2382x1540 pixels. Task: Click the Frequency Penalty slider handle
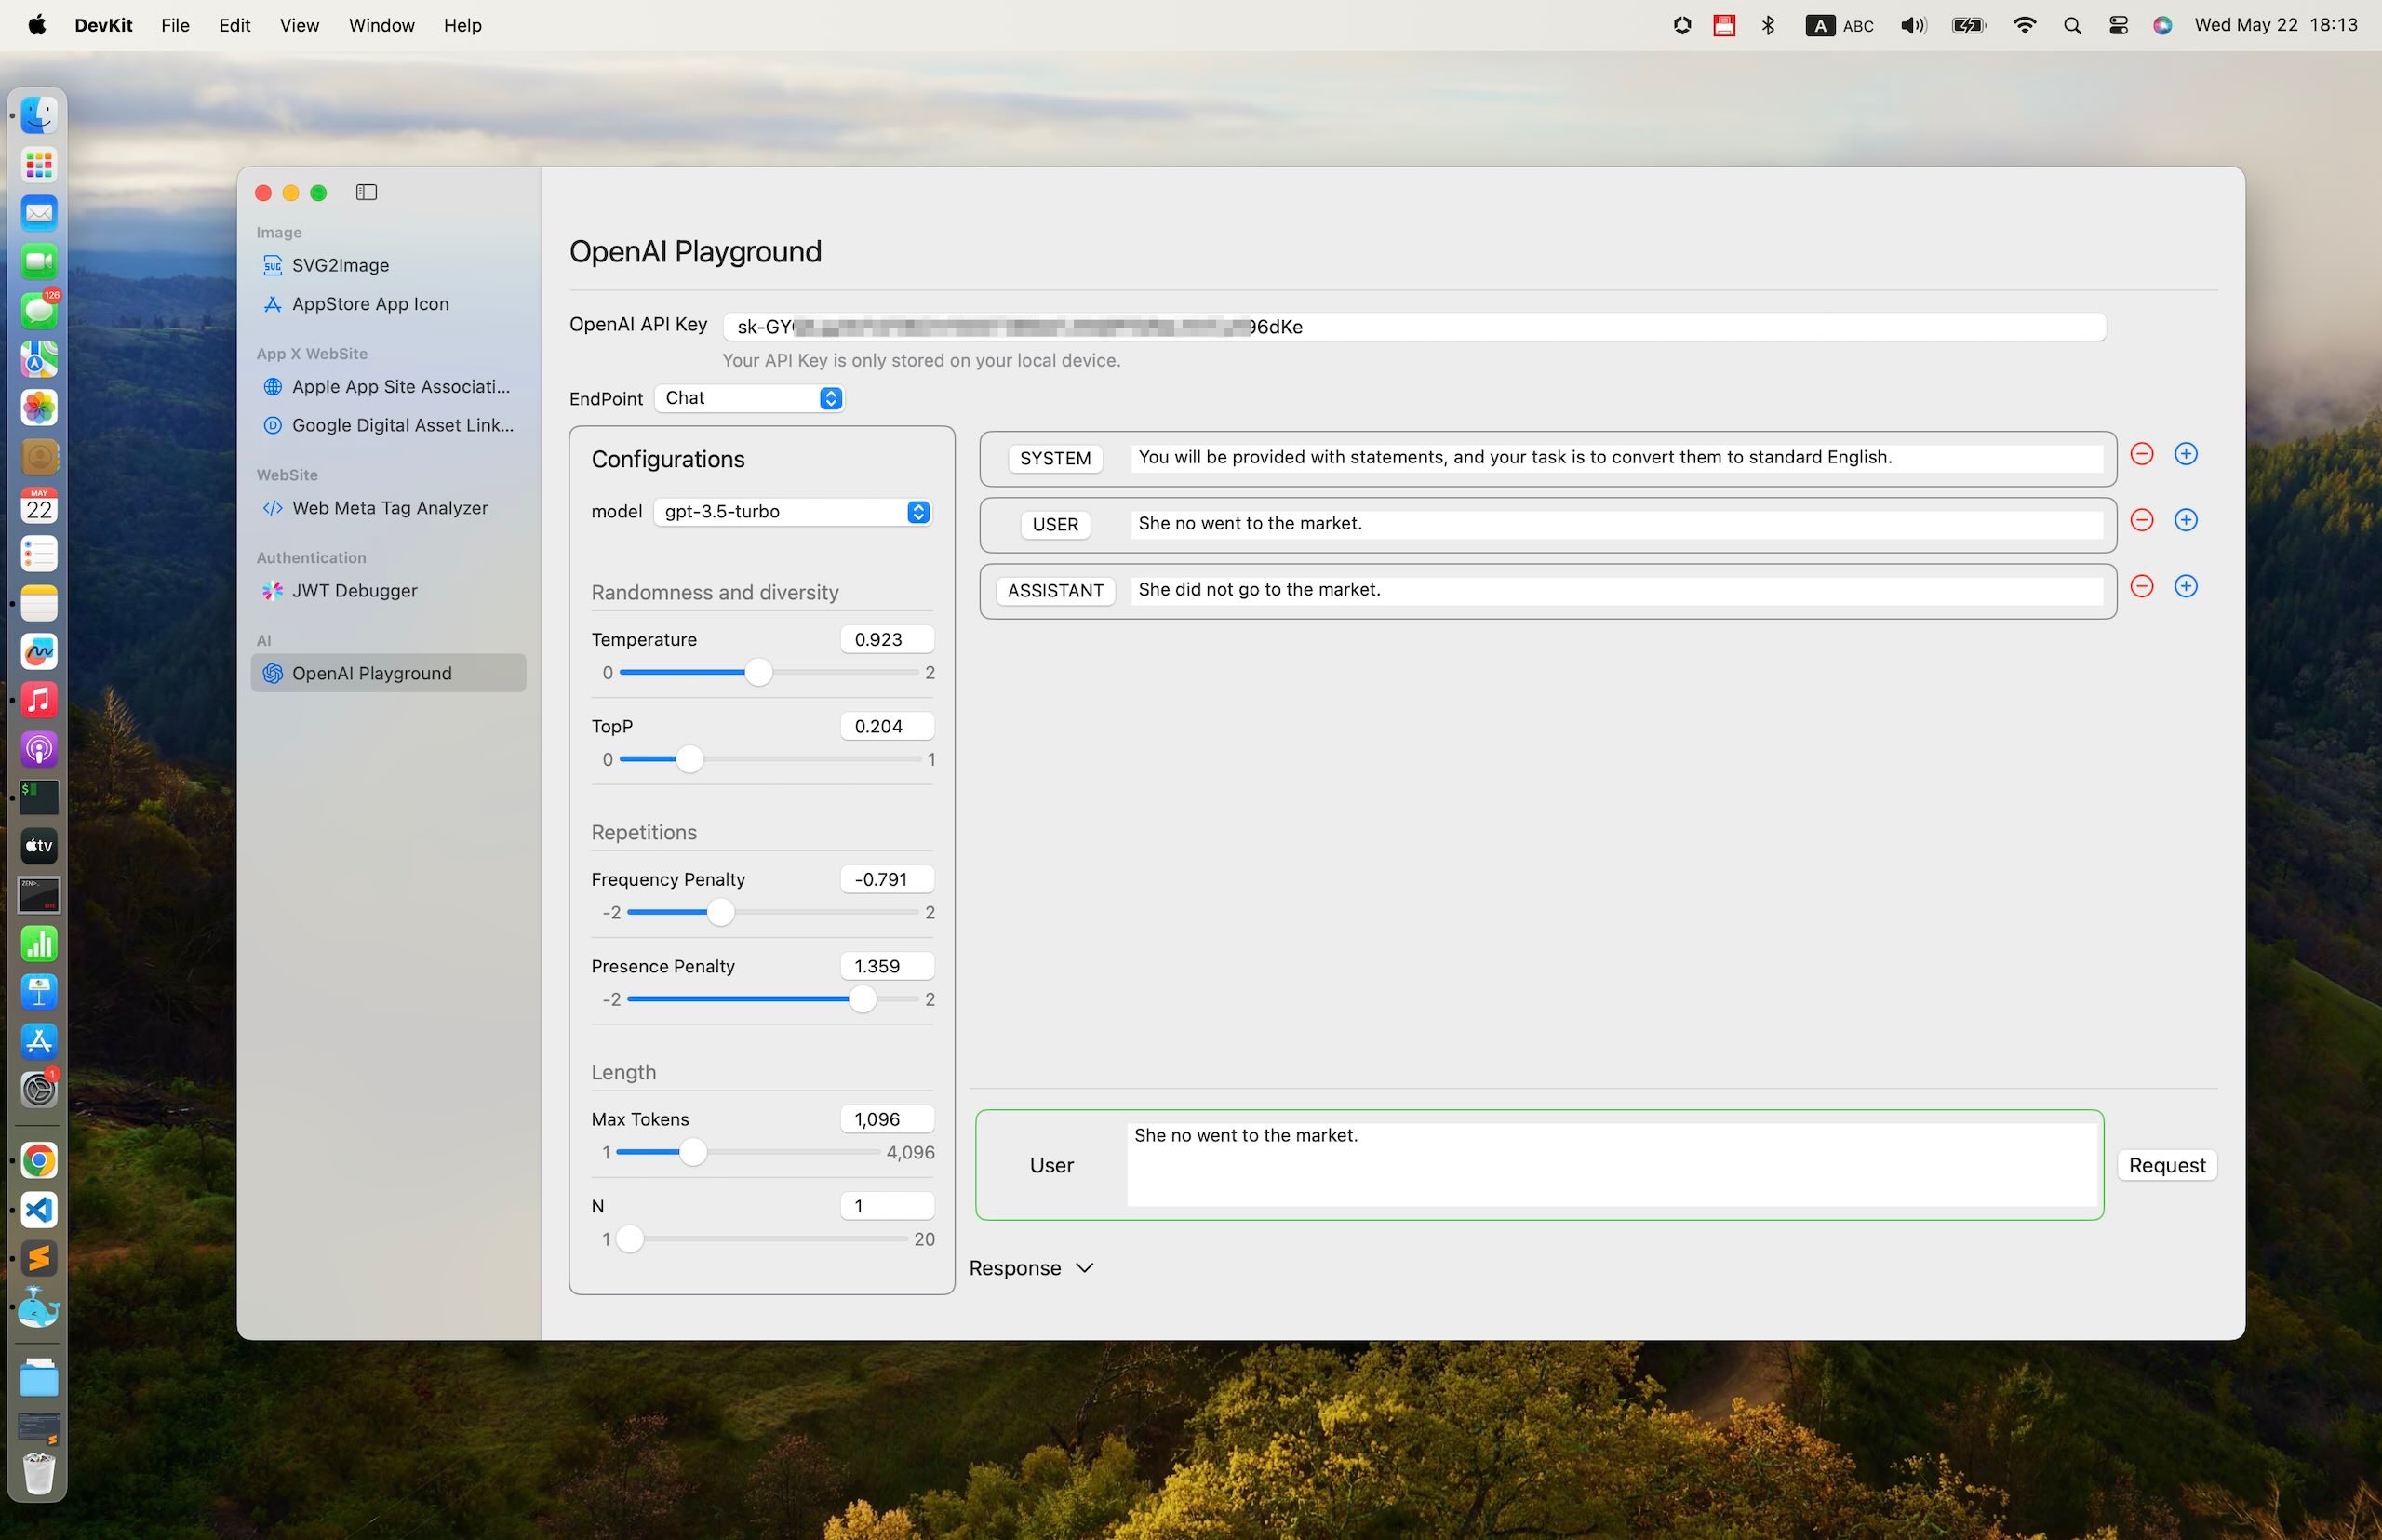pos(720,913)
